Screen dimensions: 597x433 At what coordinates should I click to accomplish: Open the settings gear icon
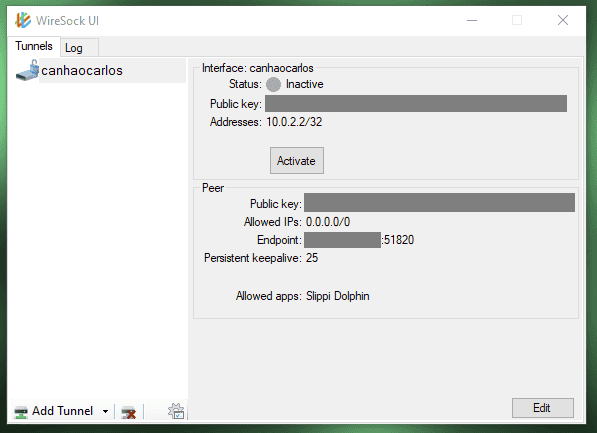tap(176, 411)
